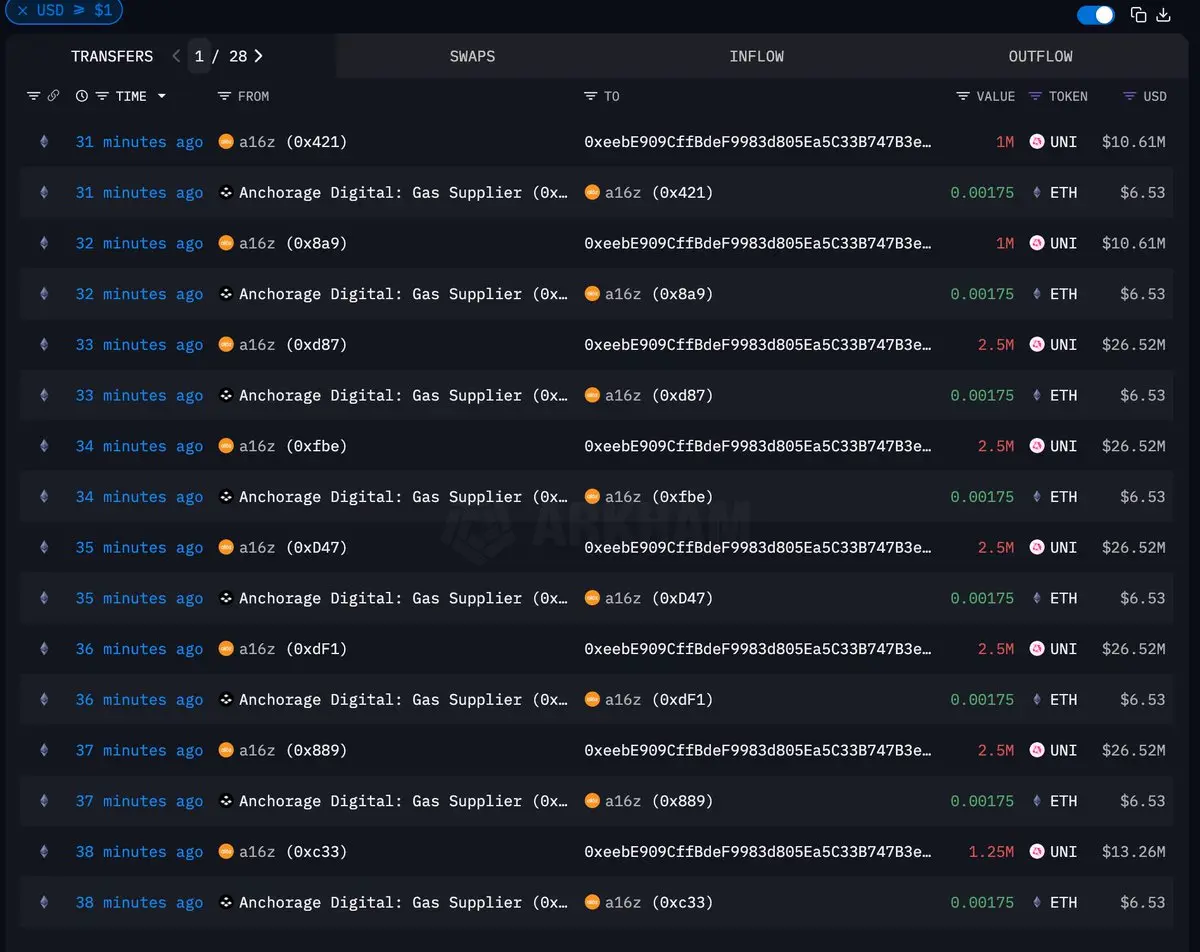This screenshot has height=952, width=1200.
Task: Open the TO column filter
Action: point(591,96)
